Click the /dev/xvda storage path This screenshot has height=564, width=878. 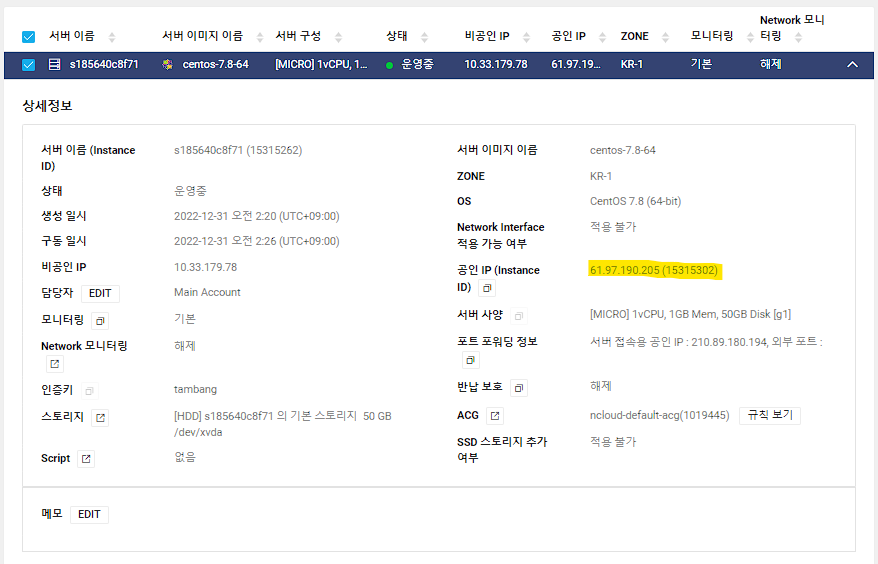pyautogui.click(x=198, y=432)
